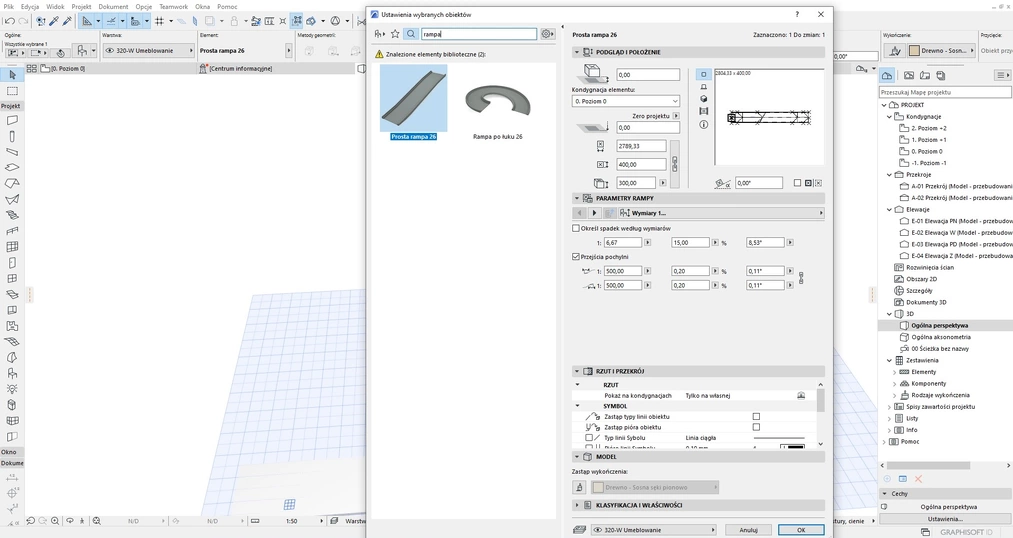The height and width of the screenshot is (538, 1013).
Task: Open 'Kondygnacja elementu' dropdown showing 0. Poziom 0
Action: point(626,101)
